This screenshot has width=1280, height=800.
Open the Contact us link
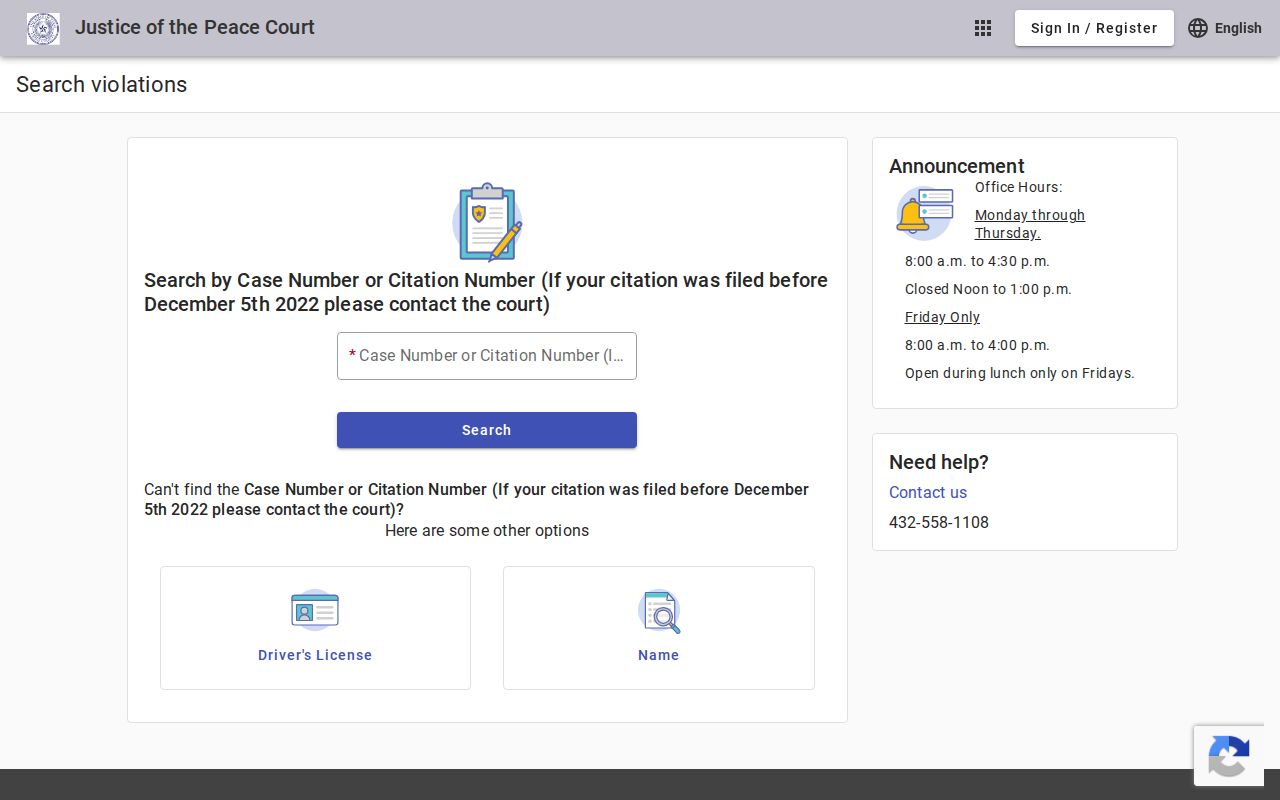click(x=928, y=492)
